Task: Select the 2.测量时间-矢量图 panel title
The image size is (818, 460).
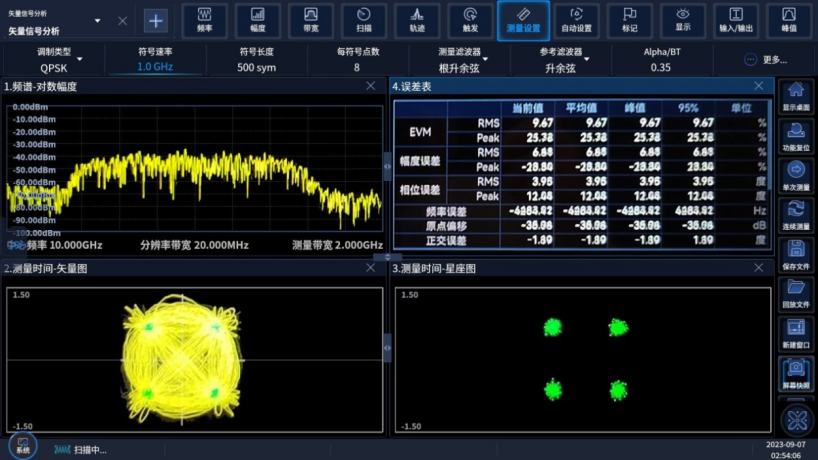Action: click(46, 268)
